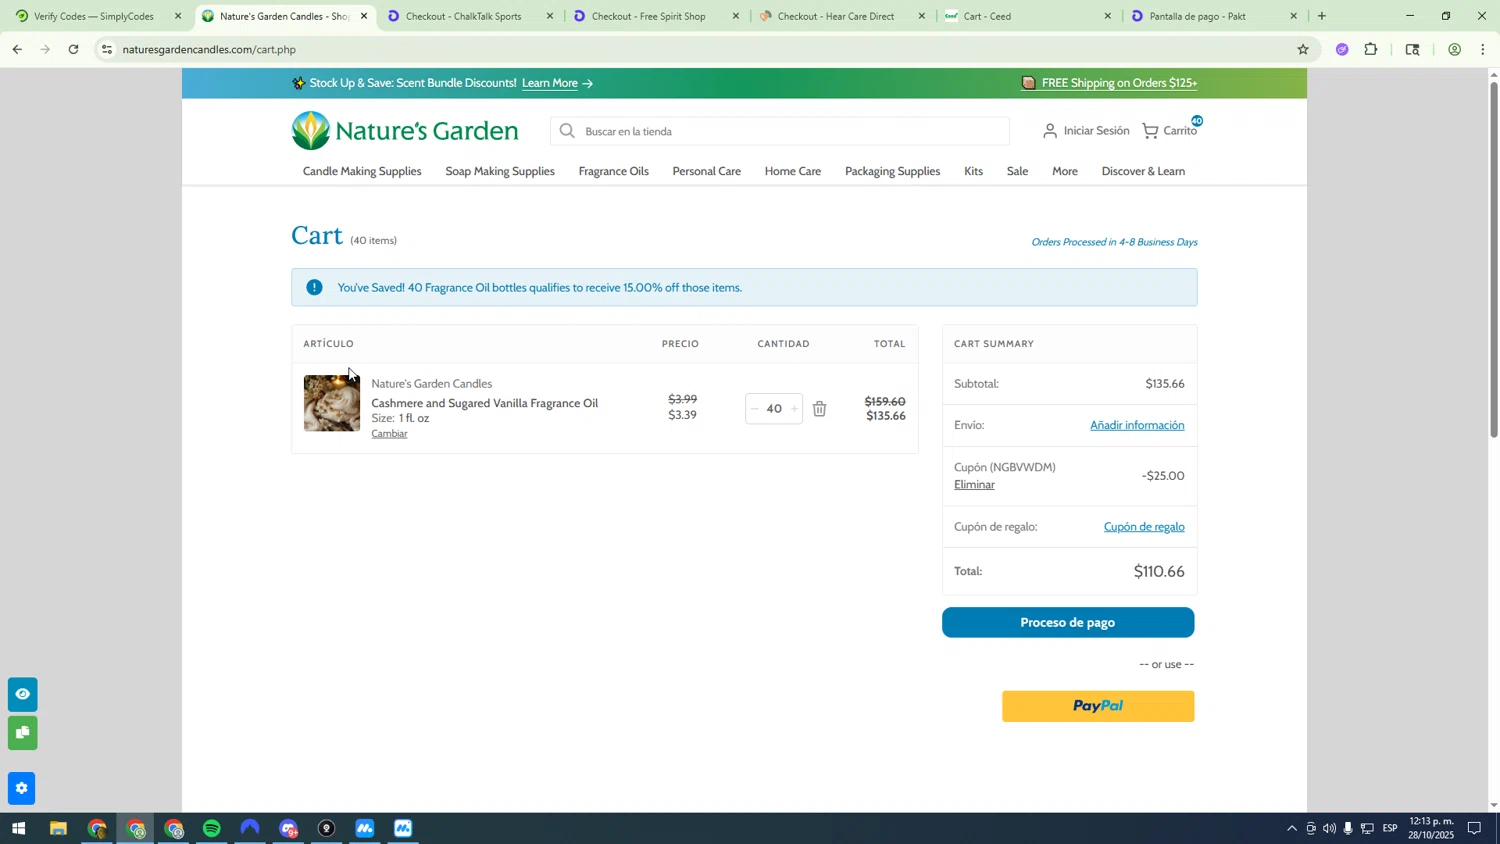Screen dimensions: 1500x844
Task: Switch to Checkout - Hear Care Direct tab
Action: tap(843, 16)
